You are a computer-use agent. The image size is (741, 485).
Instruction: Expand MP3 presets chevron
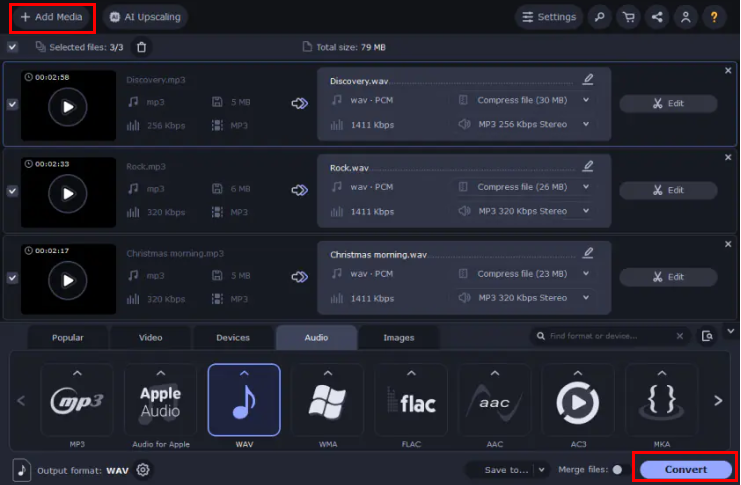(77, 373)
